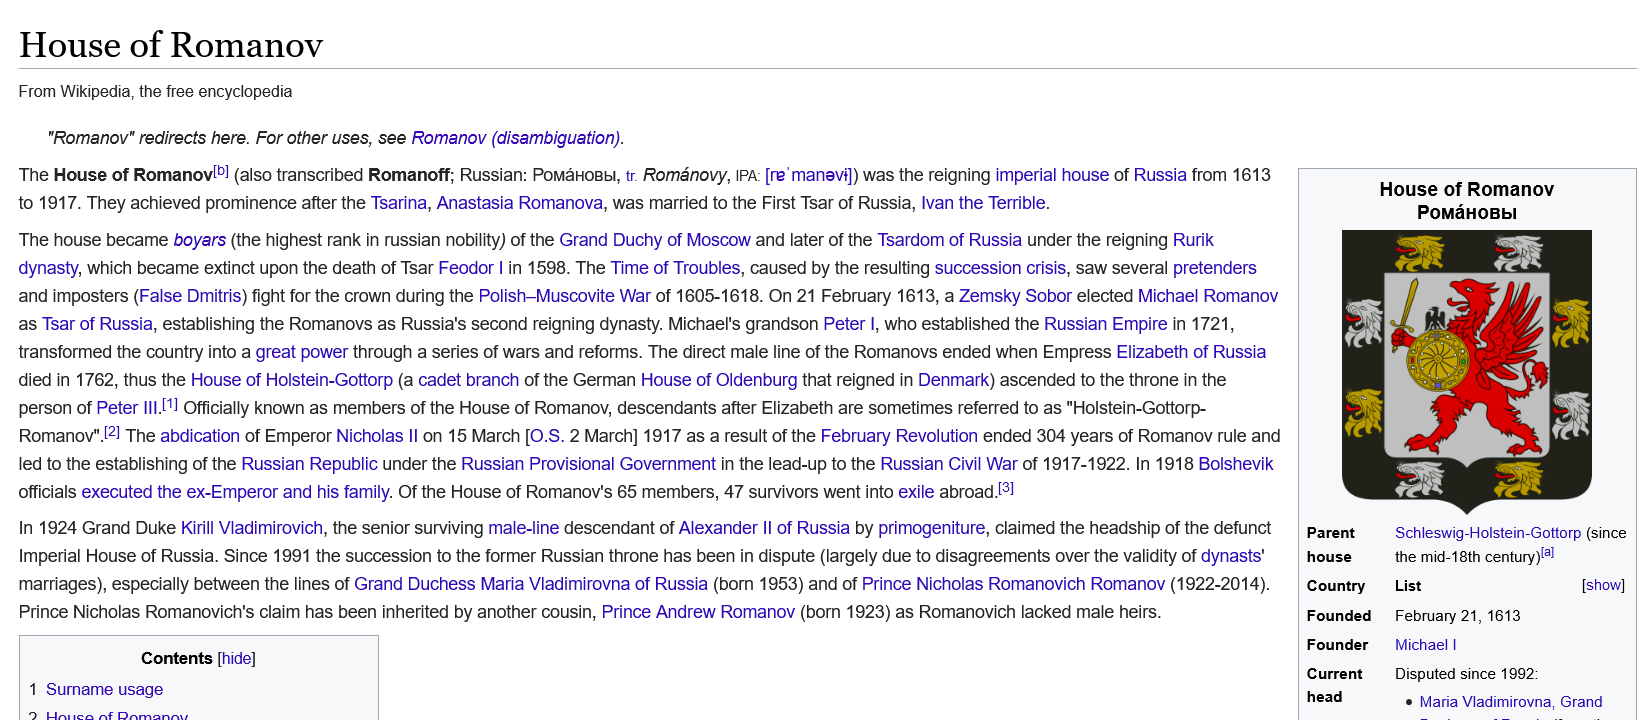This screenshot has width=1652, height=720.
Task: Open Alexander II of Russia link
Action: [764, 528]
